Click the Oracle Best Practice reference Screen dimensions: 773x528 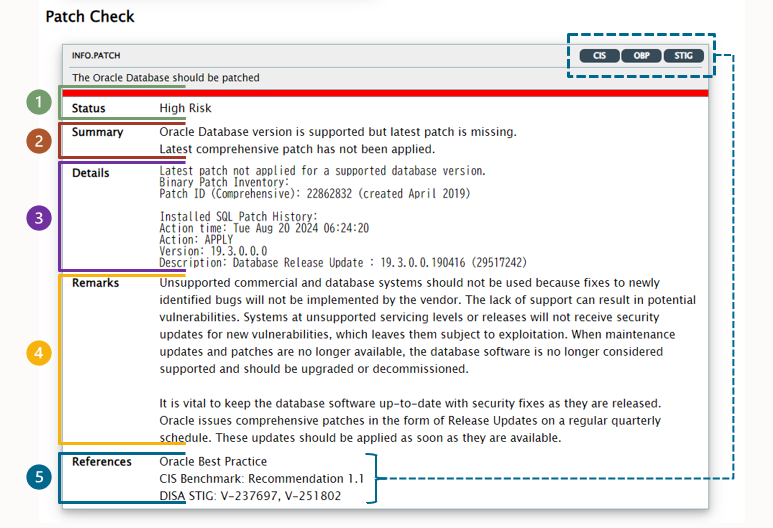coord(213,462)
